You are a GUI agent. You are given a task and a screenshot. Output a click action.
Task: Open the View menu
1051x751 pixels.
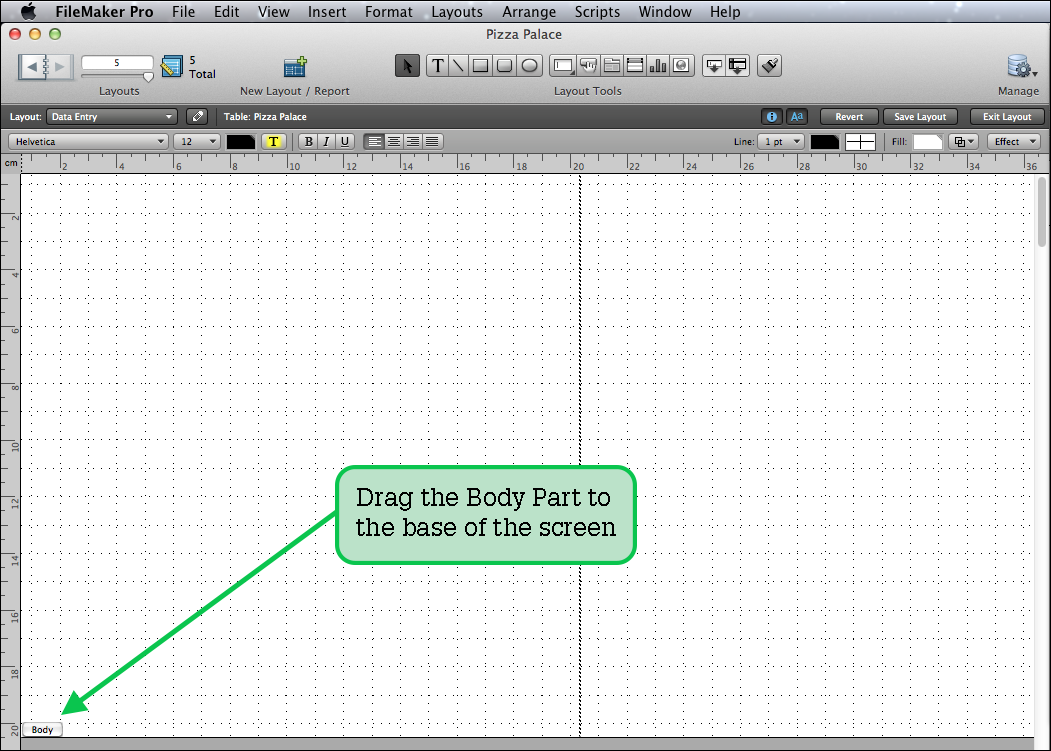(x=273, y=11)
